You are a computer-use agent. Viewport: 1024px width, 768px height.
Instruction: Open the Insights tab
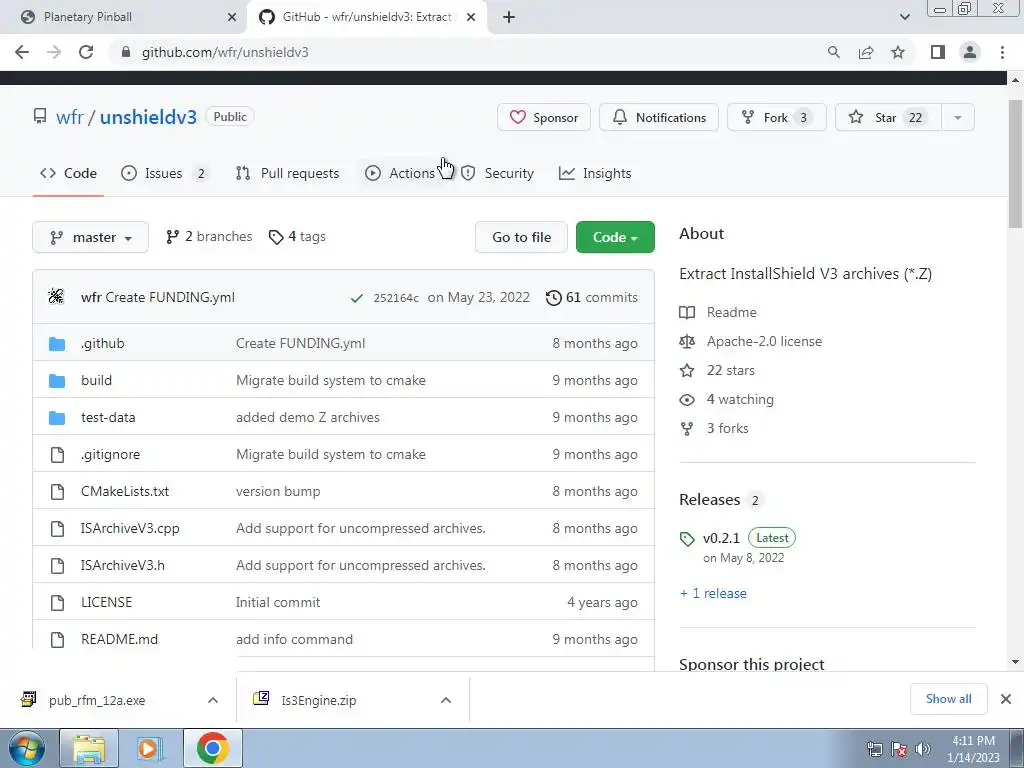595,173
